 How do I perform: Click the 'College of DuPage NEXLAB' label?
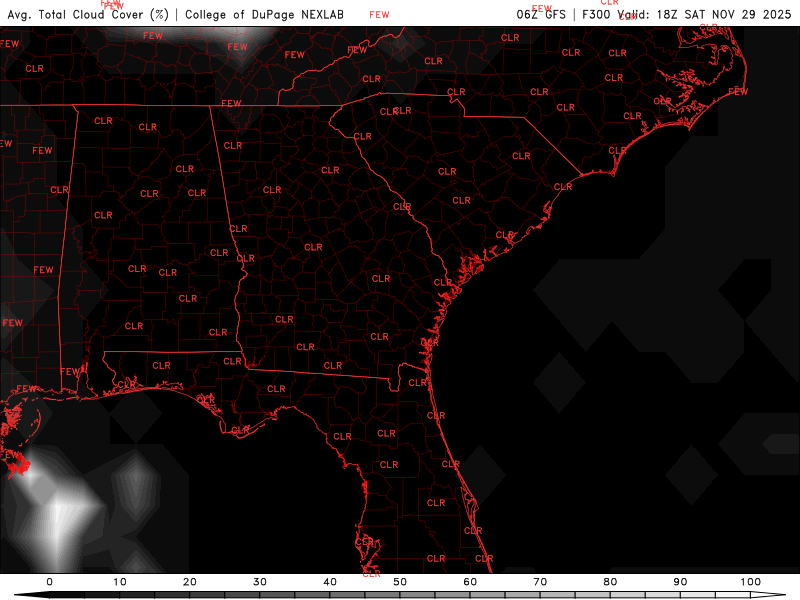[x=264, y=14]
